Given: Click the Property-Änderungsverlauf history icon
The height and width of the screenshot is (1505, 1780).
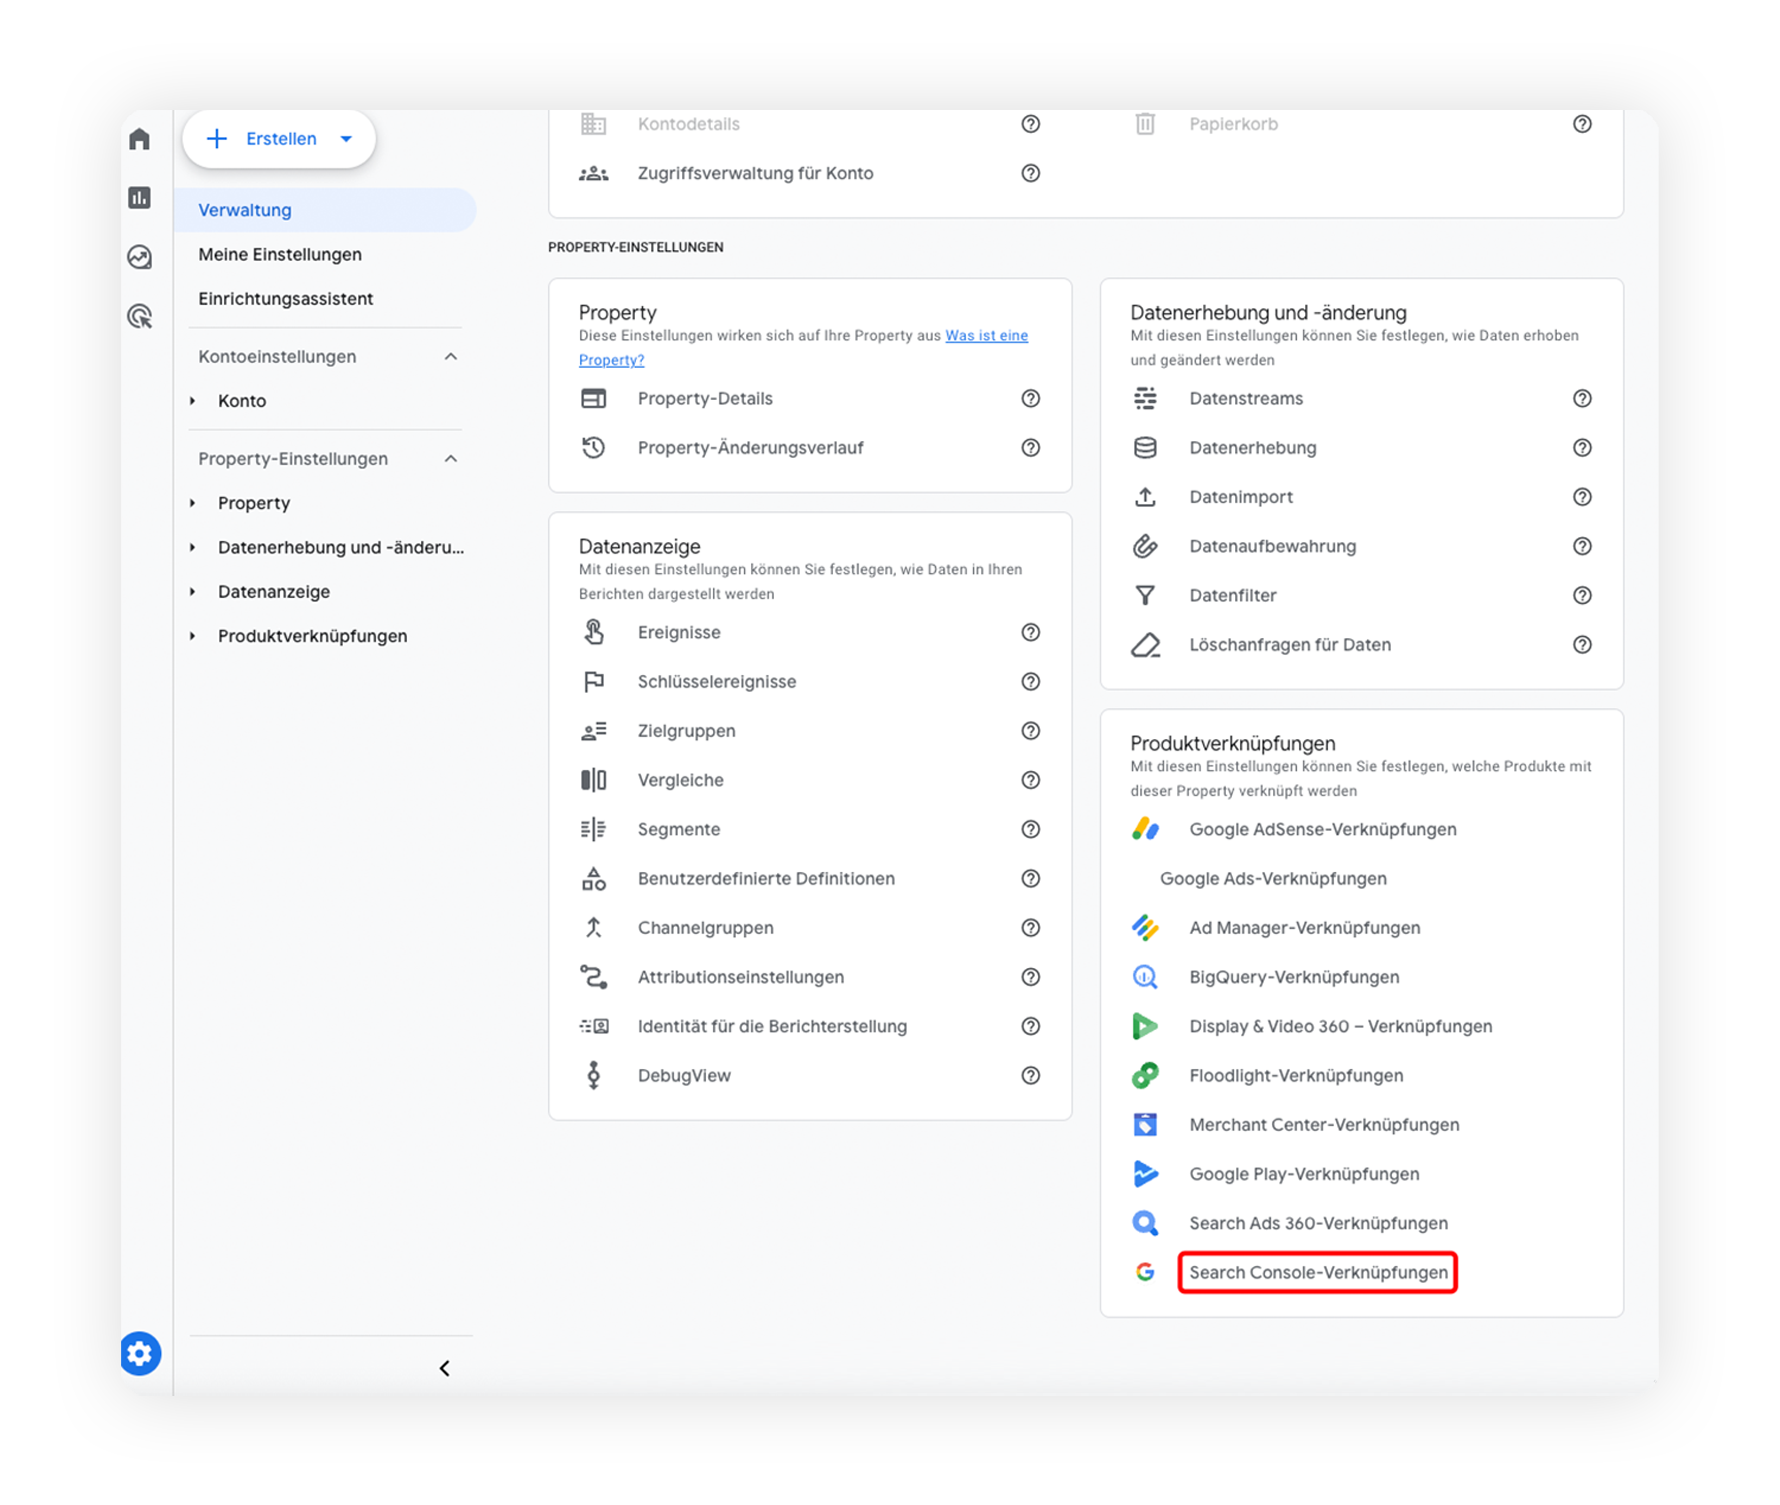Looking at the screenshot, I should 594,447.
